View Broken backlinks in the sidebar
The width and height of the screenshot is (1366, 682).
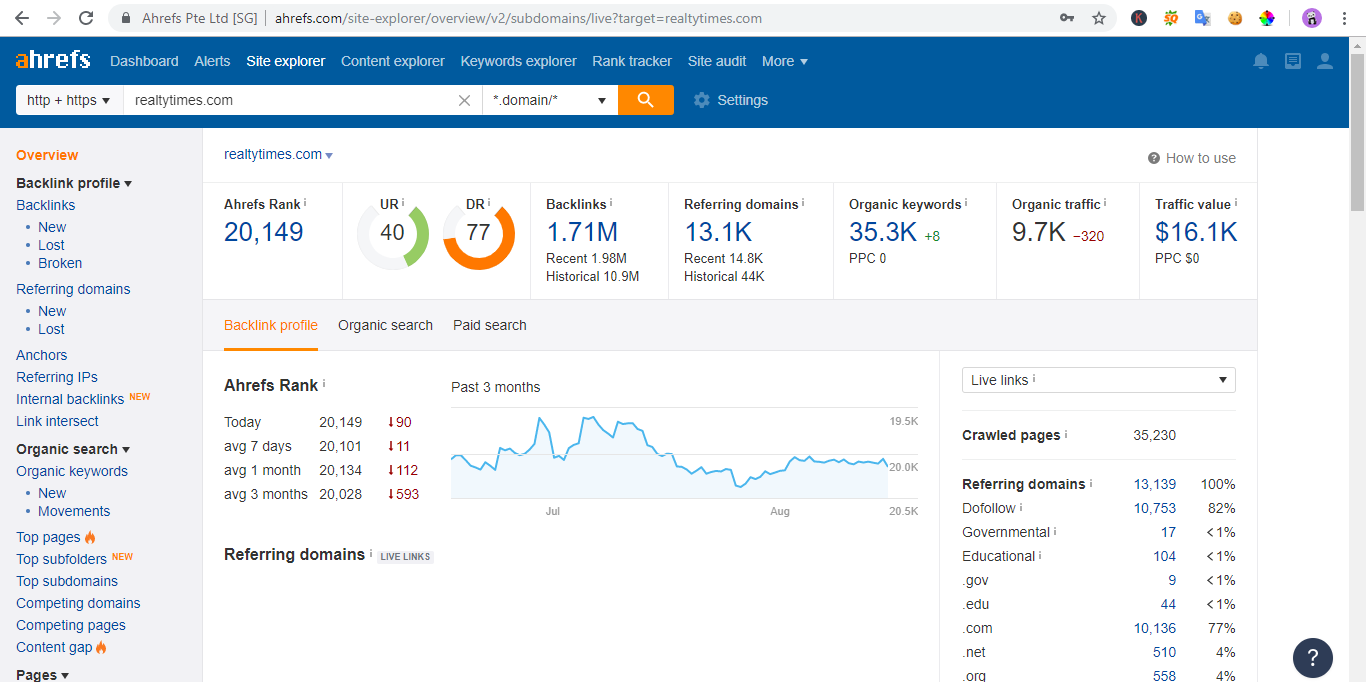coord(59,263)
